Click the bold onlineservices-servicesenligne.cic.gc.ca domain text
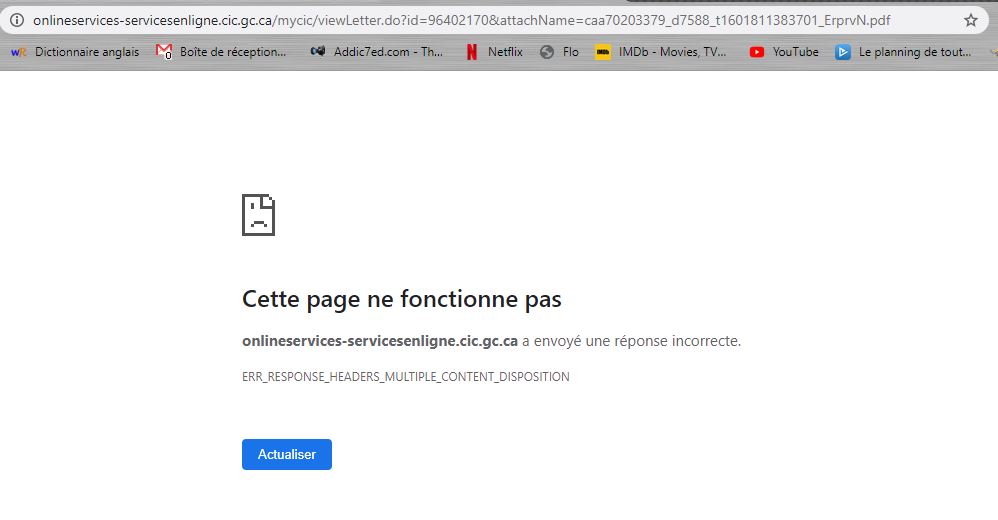The image size is (998, 520). pos(380,341)
